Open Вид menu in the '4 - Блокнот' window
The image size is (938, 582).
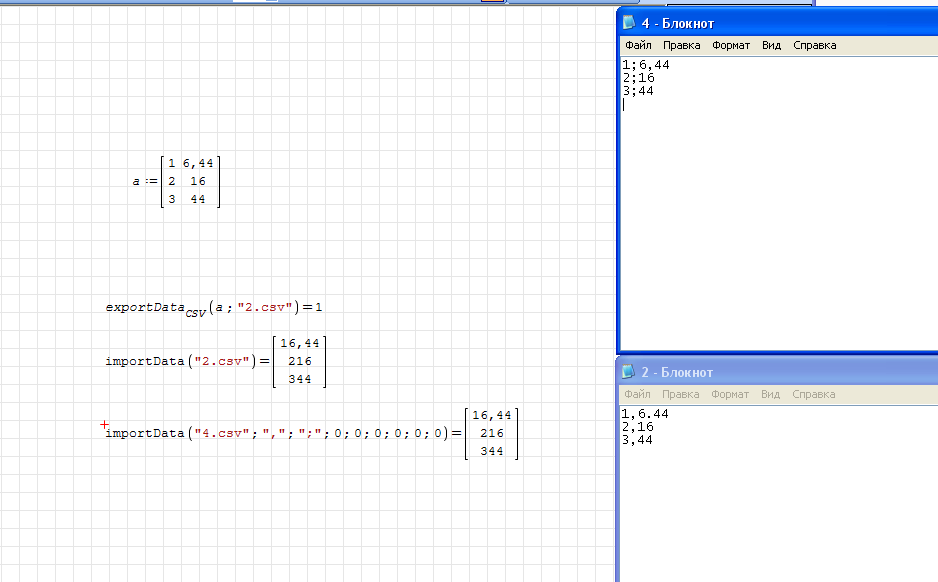pos(771,45)
